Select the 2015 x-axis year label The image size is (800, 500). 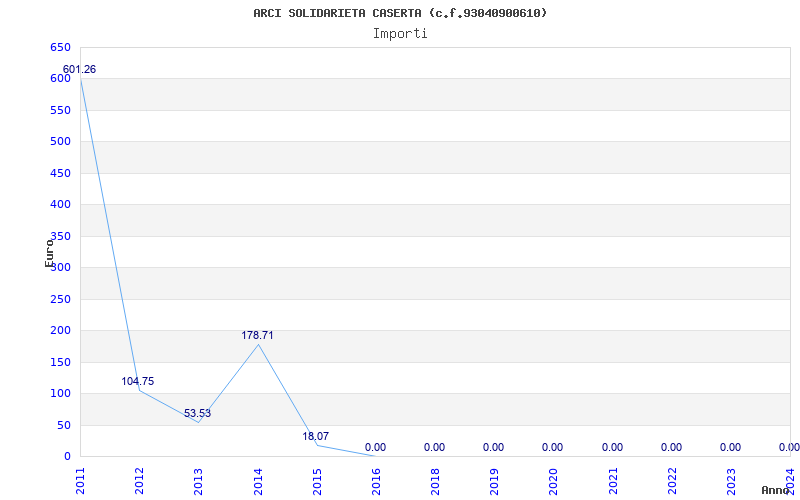(x=317, y=481)
